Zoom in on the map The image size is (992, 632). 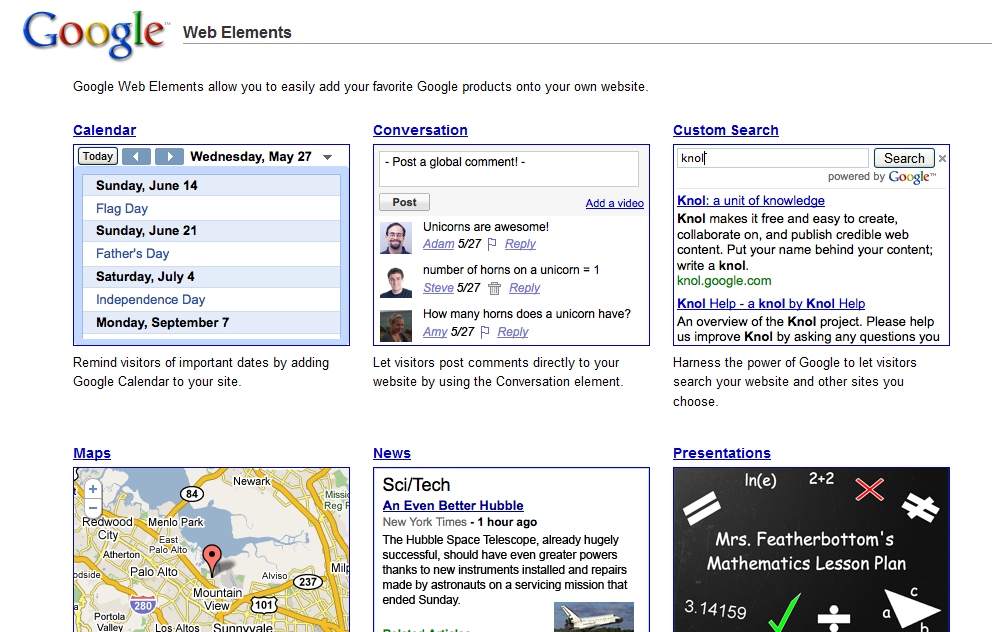point(93,488)
